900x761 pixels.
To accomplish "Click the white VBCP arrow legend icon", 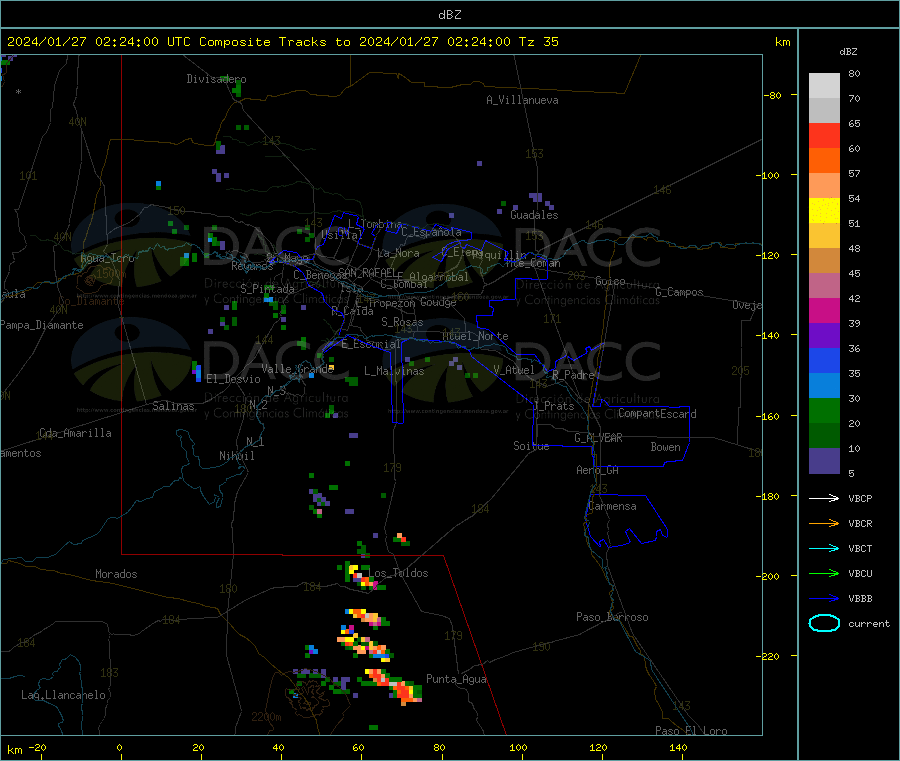I will click(824, 498).
